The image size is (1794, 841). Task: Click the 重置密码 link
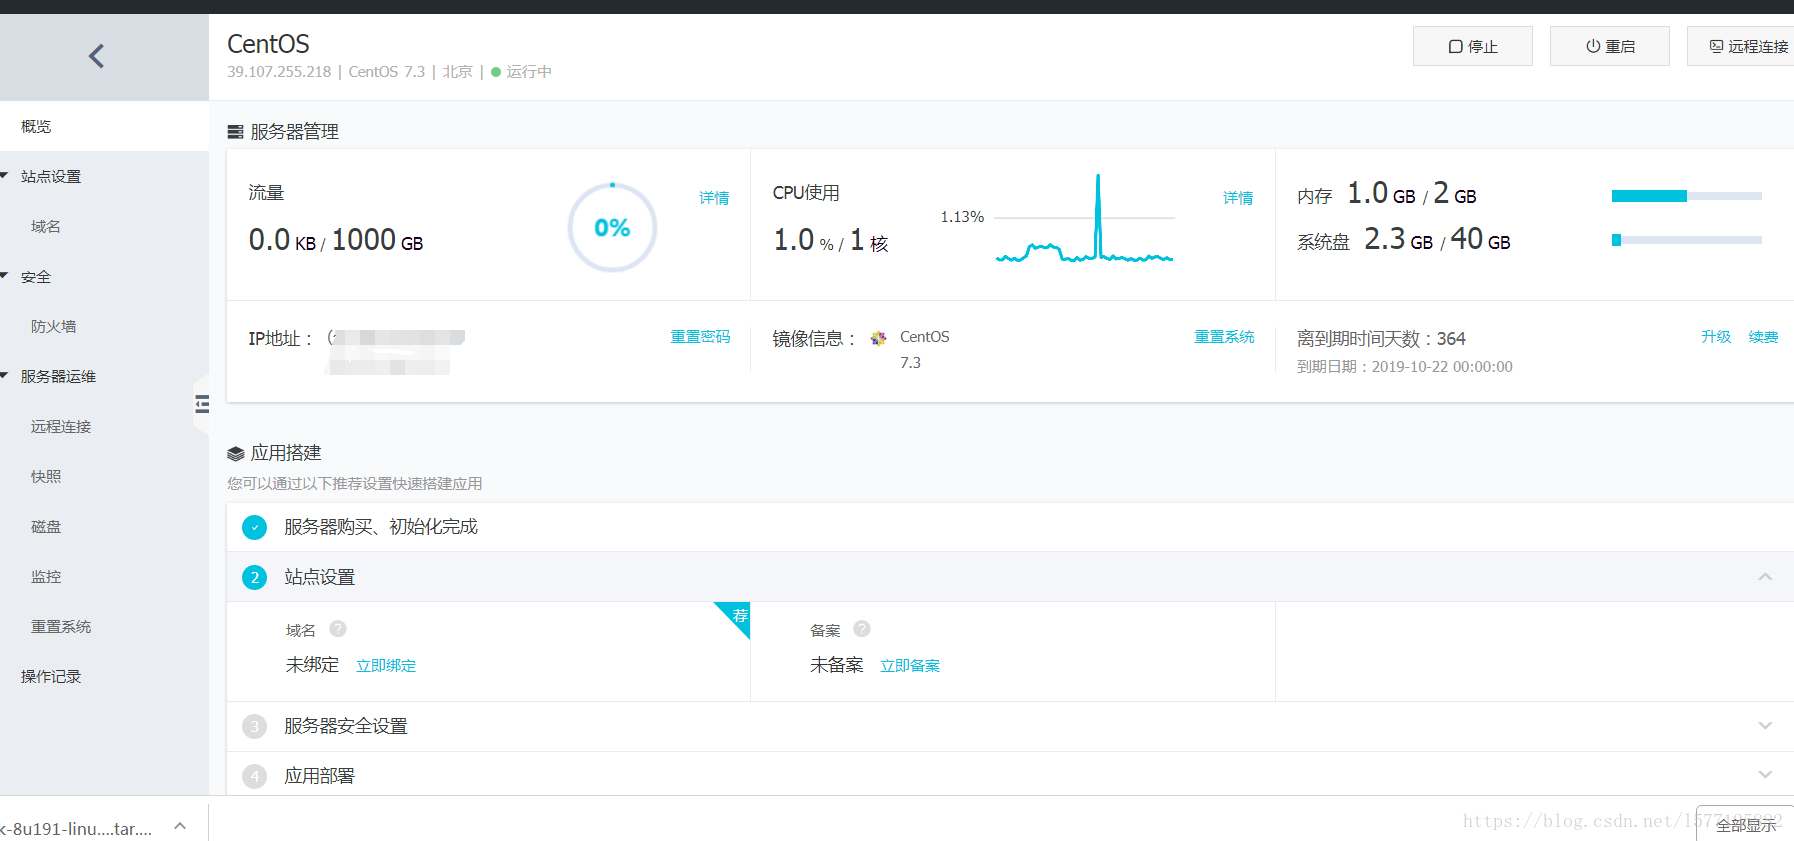700,337
